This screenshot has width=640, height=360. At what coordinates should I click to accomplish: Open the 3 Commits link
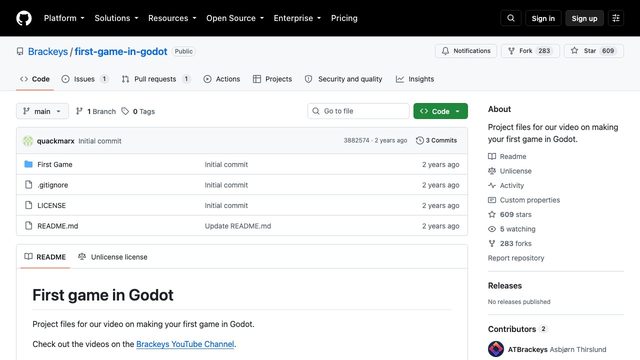coord(436,140)
